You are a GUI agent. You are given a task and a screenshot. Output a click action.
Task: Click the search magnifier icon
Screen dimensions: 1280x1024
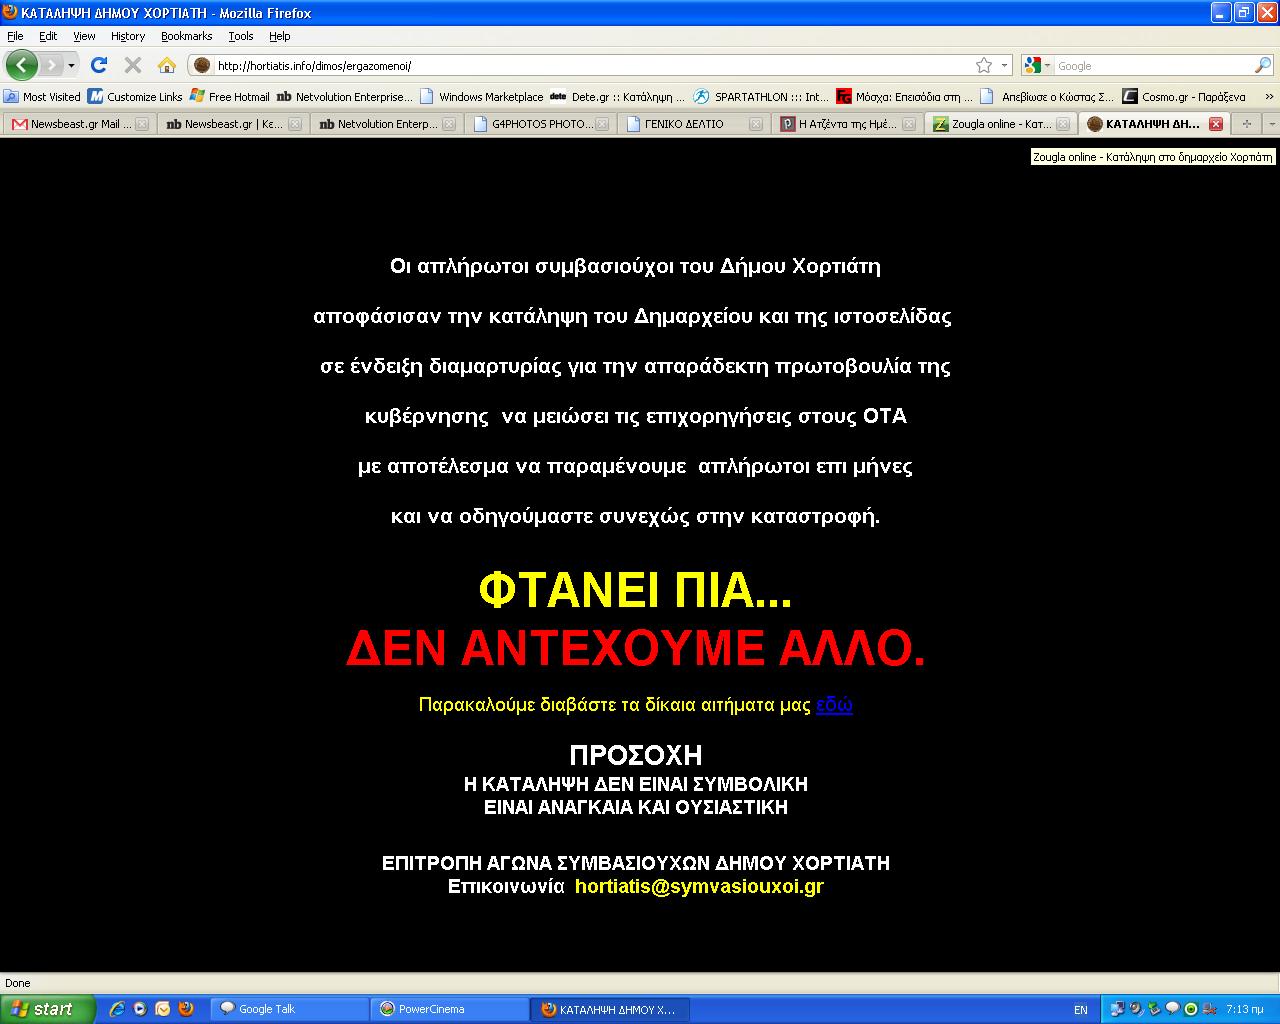click(x=1263, y=66)
